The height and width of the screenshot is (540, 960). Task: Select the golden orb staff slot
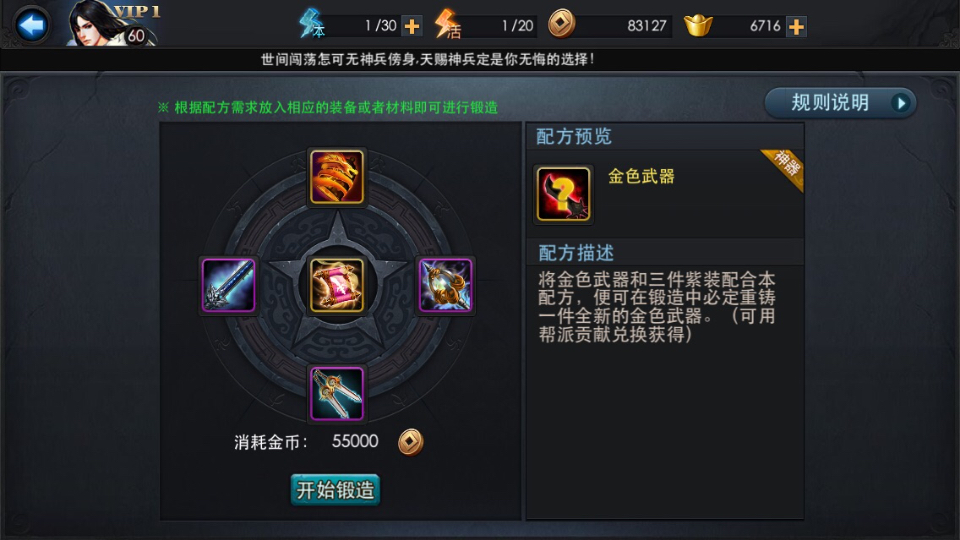tap(445, 285)
